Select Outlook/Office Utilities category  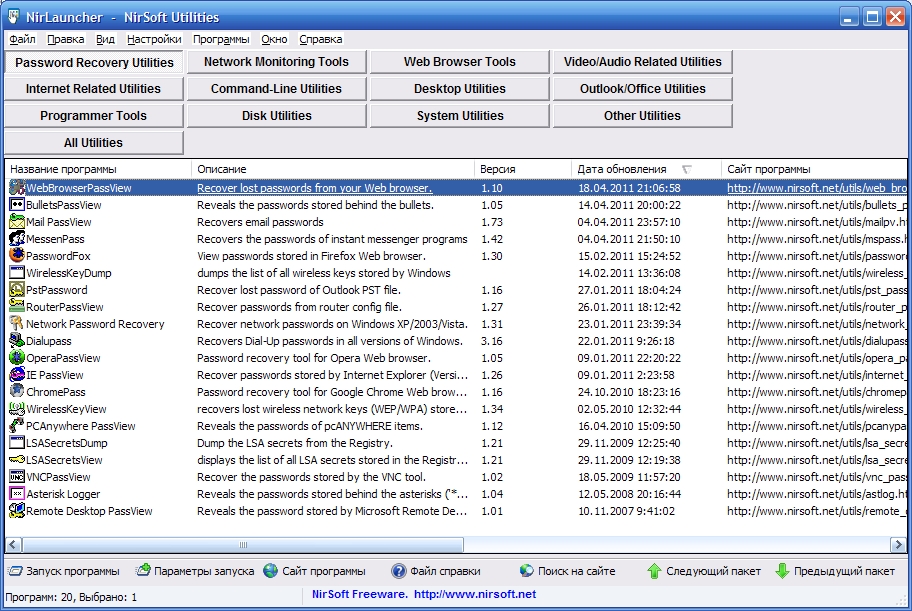tap(642, 88)
